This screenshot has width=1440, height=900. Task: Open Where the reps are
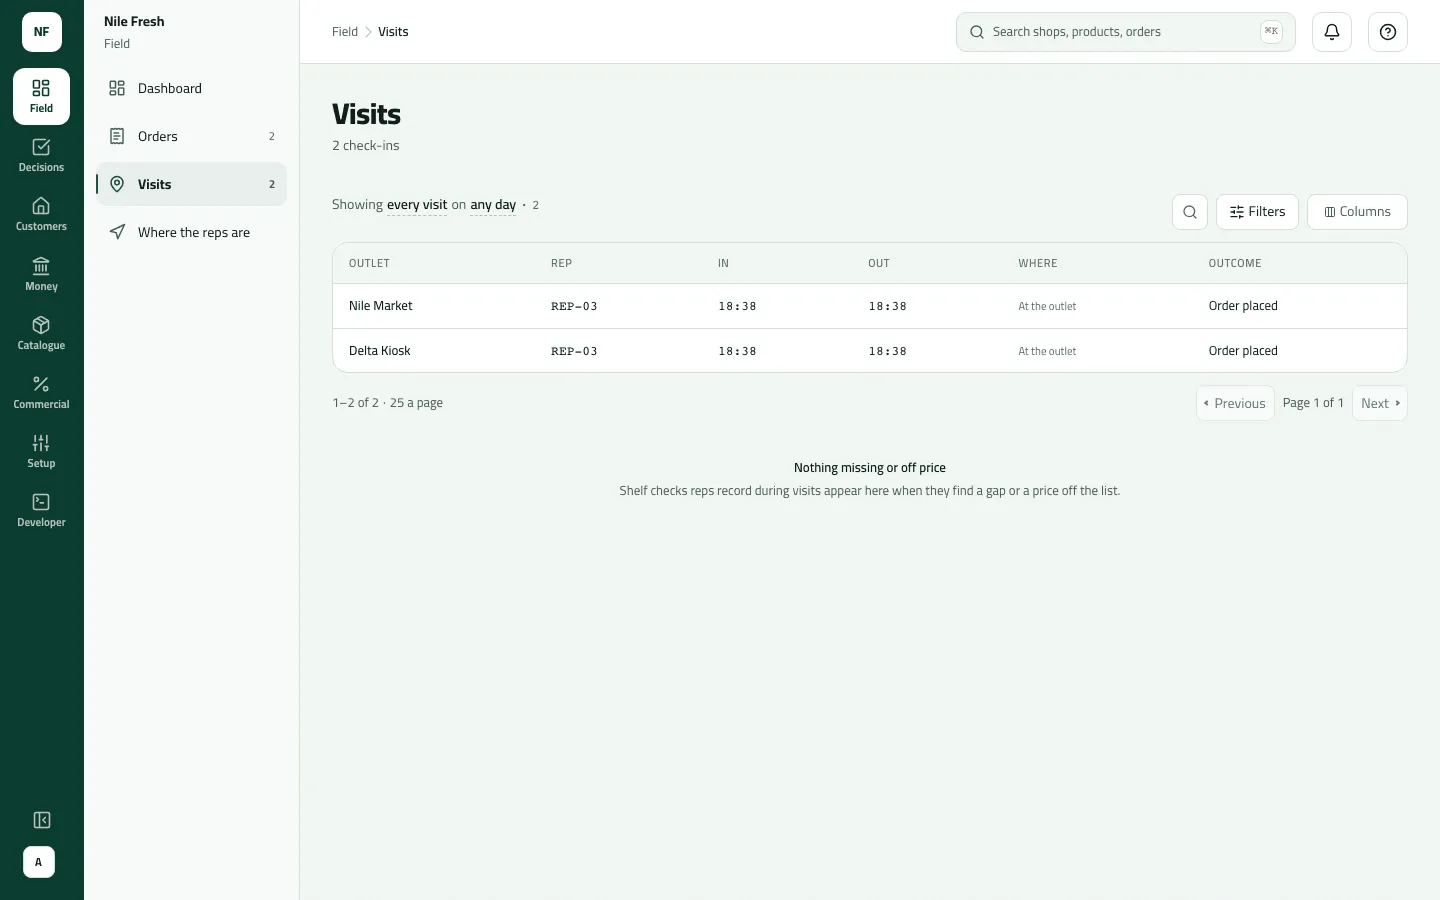coord(191,232)
